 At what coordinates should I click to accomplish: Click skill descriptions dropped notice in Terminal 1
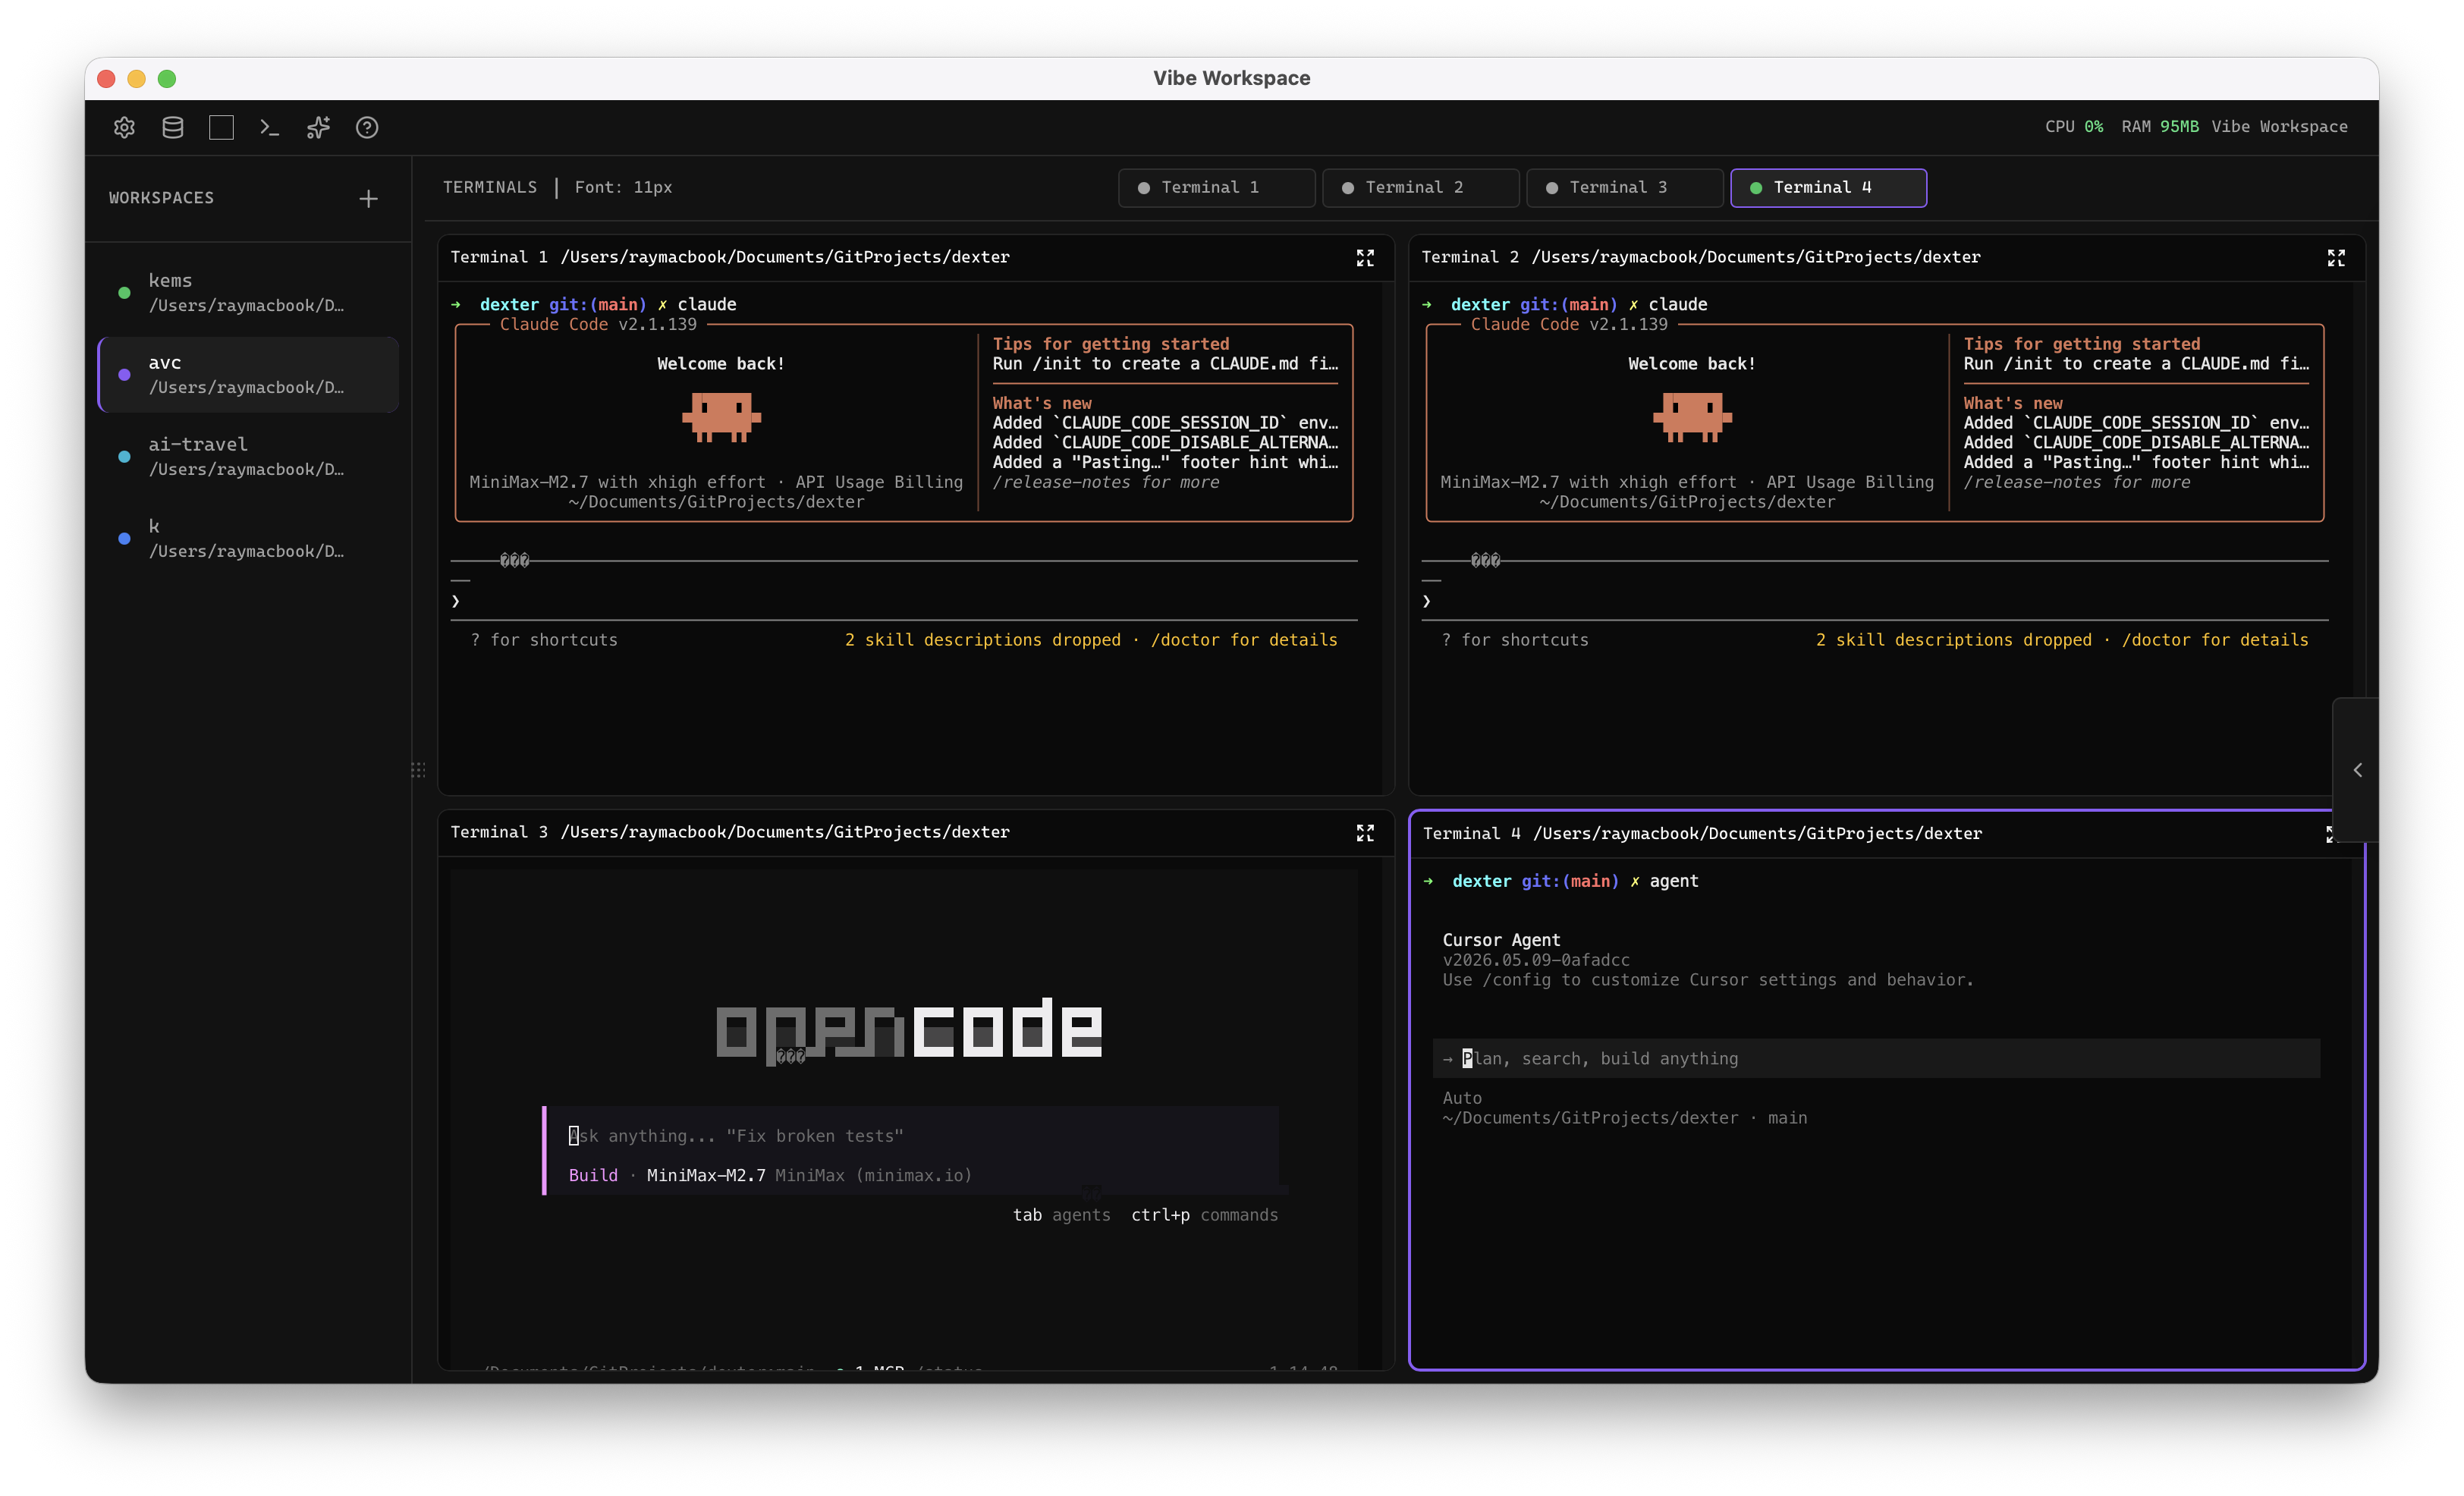tap(1091, 640)
